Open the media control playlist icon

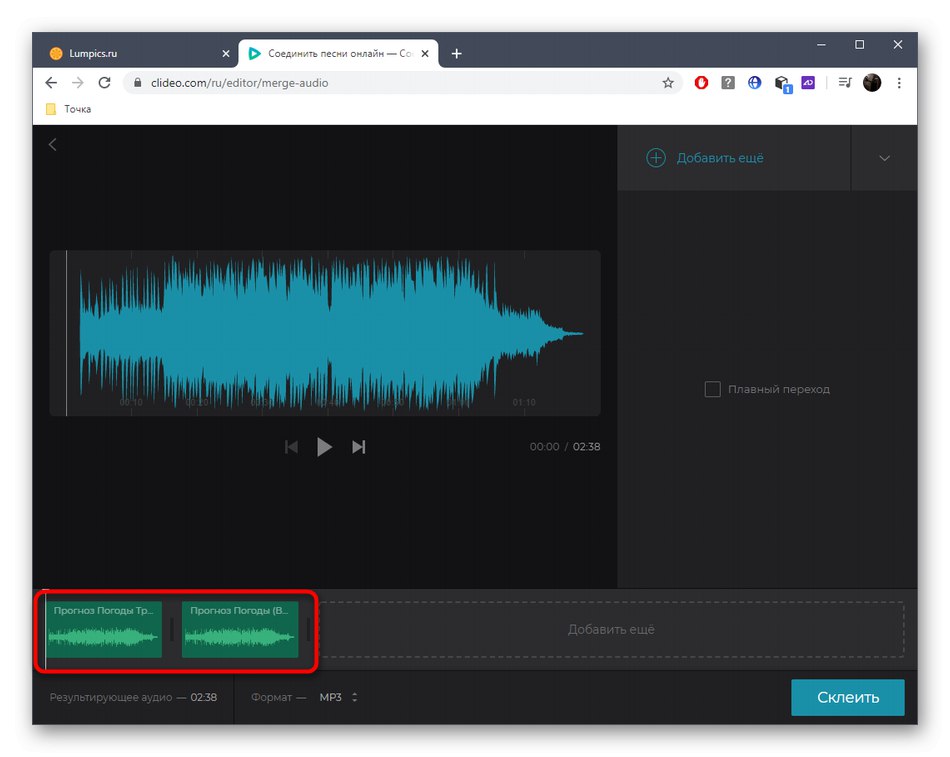click(x=845, y=82)
